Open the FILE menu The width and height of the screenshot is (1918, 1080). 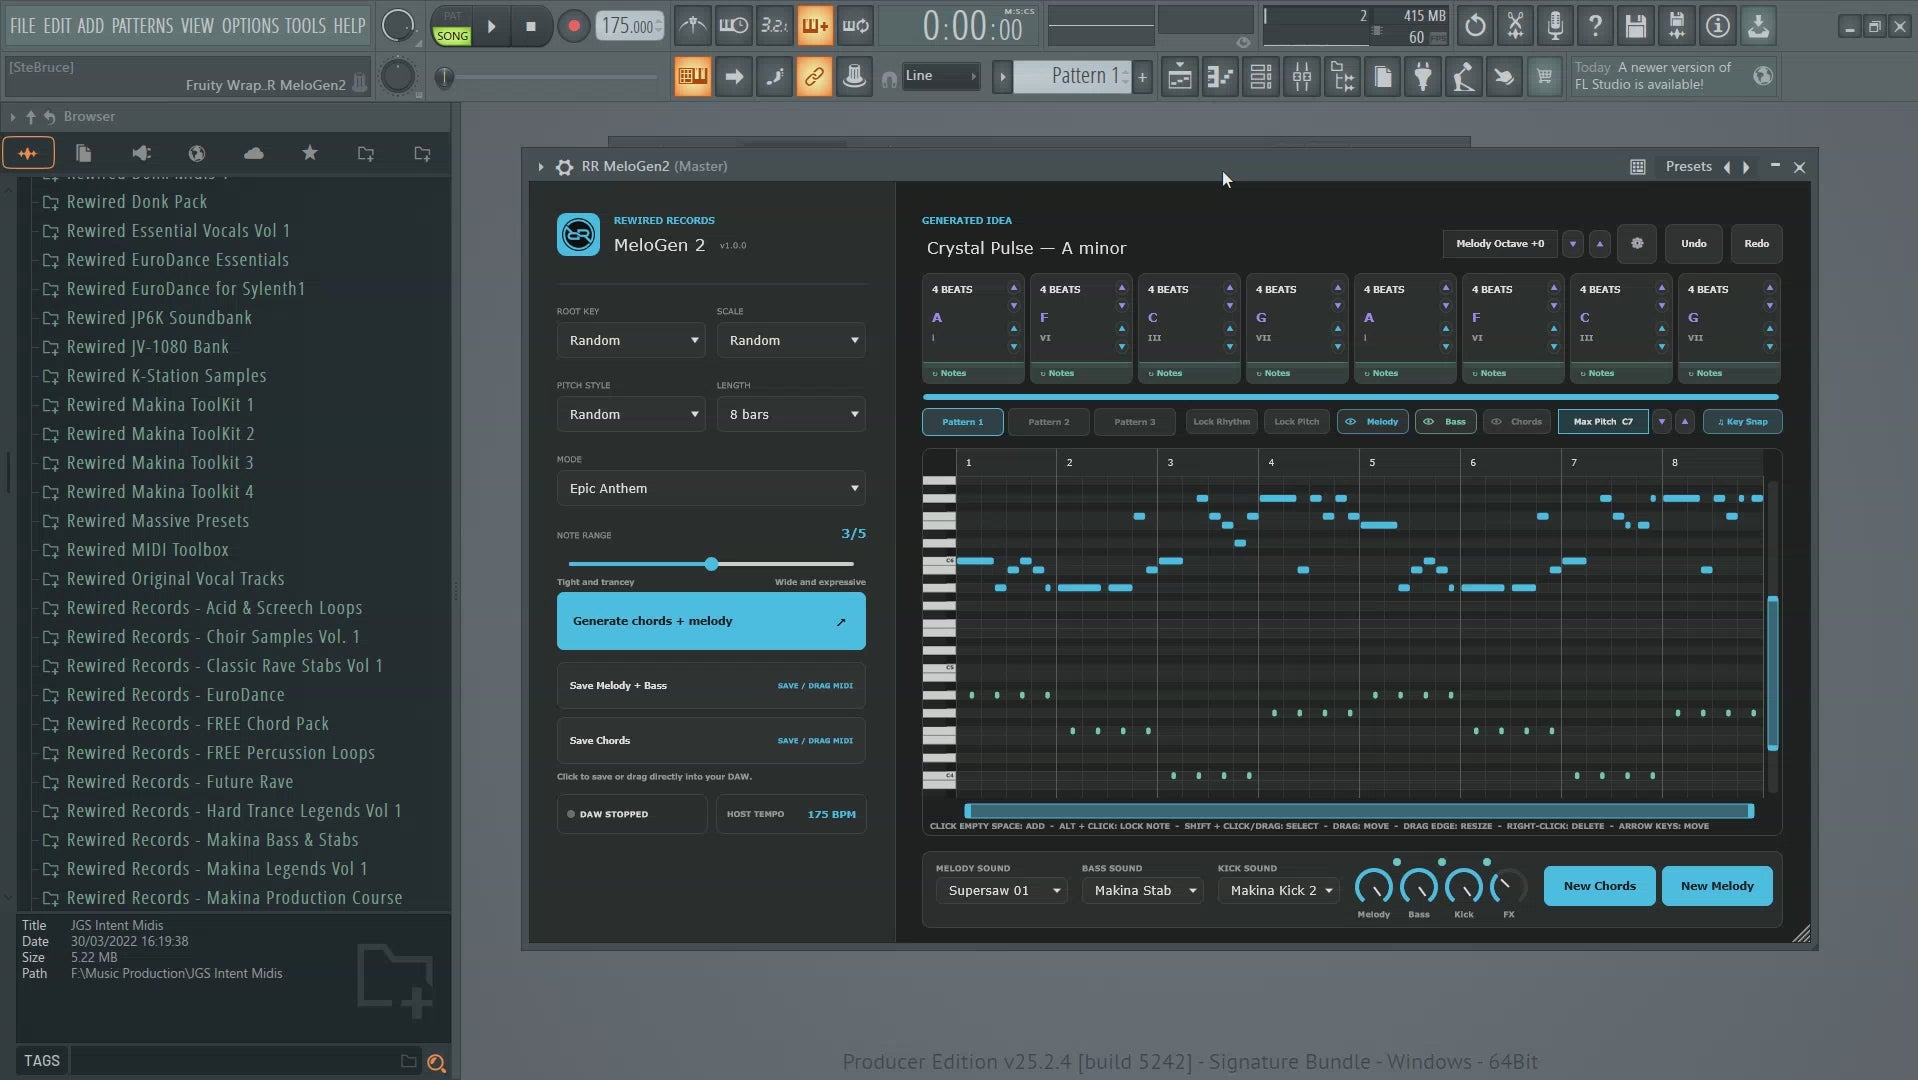pyautogui.click(x=22, y=26)
